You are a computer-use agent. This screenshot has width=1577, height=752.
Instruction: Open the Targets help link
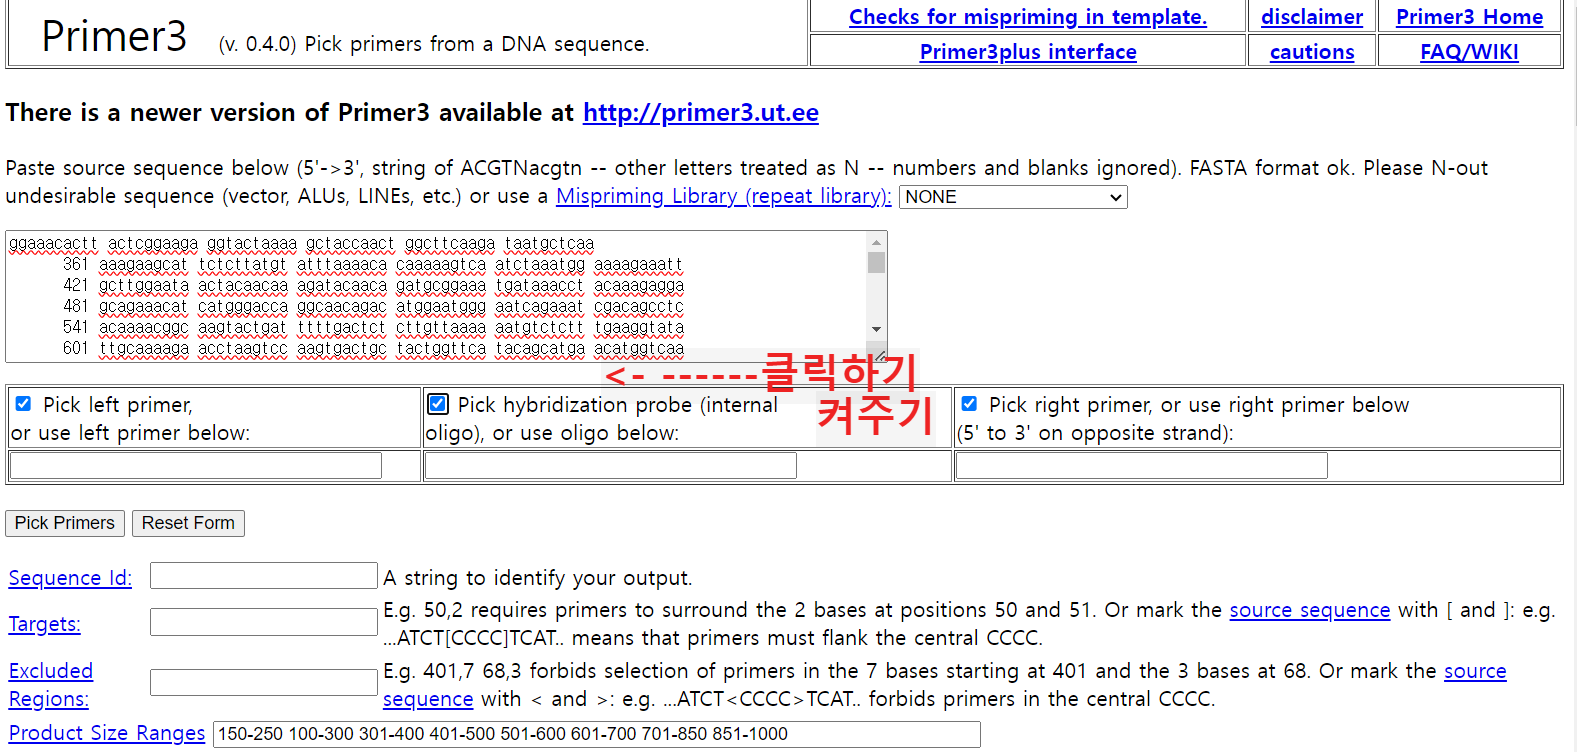click(x=44, y=624)
